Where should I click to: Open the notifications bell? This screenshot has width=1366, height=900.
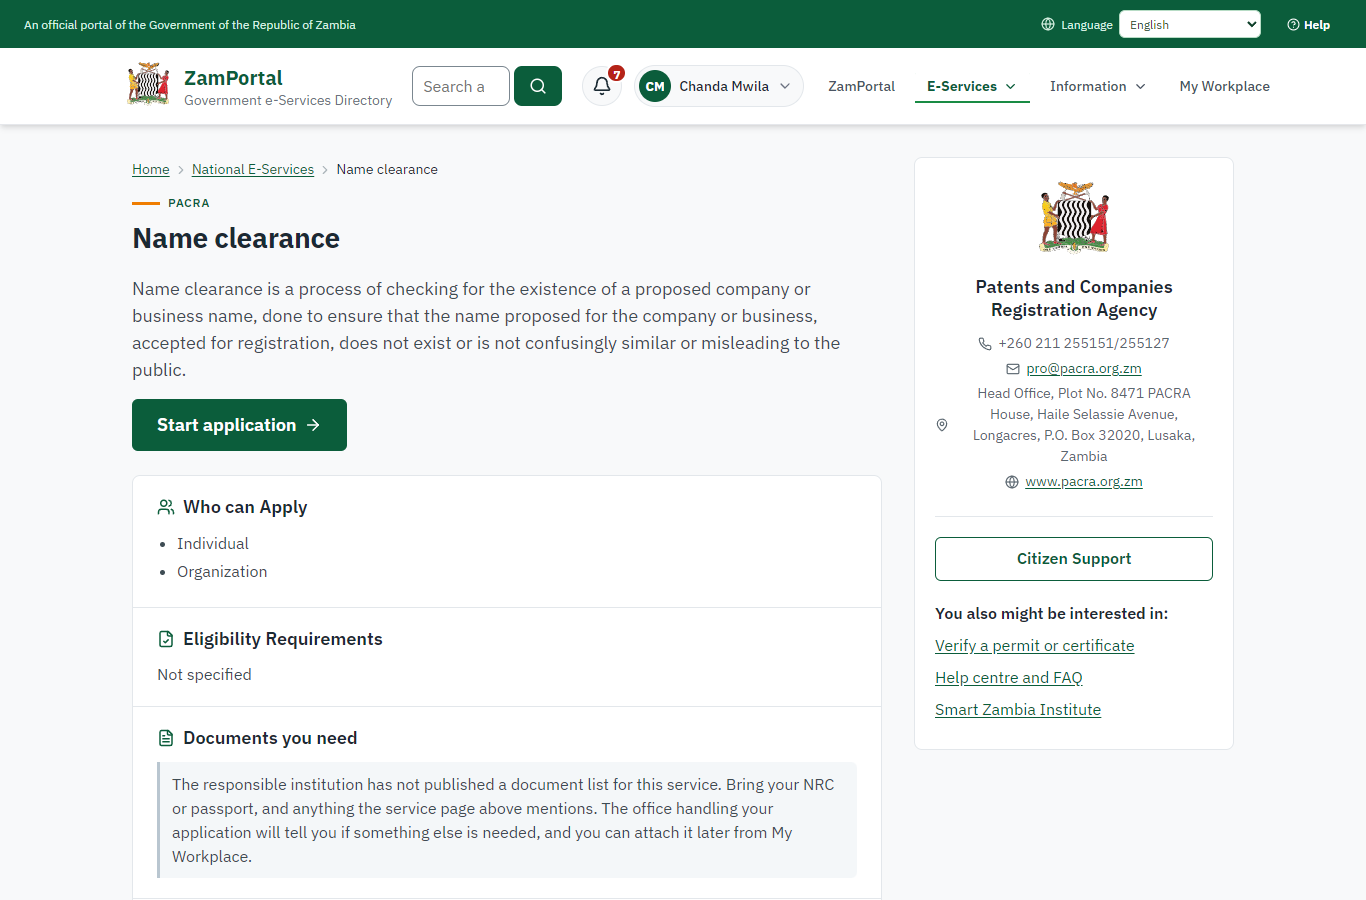602,86
